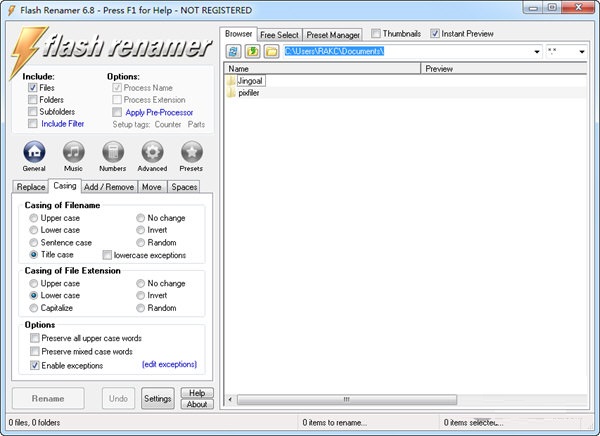Image resolution: width=600 pixels, height=436 pixels.
Task: Select No change for filename casing
Action: point(140,218)
